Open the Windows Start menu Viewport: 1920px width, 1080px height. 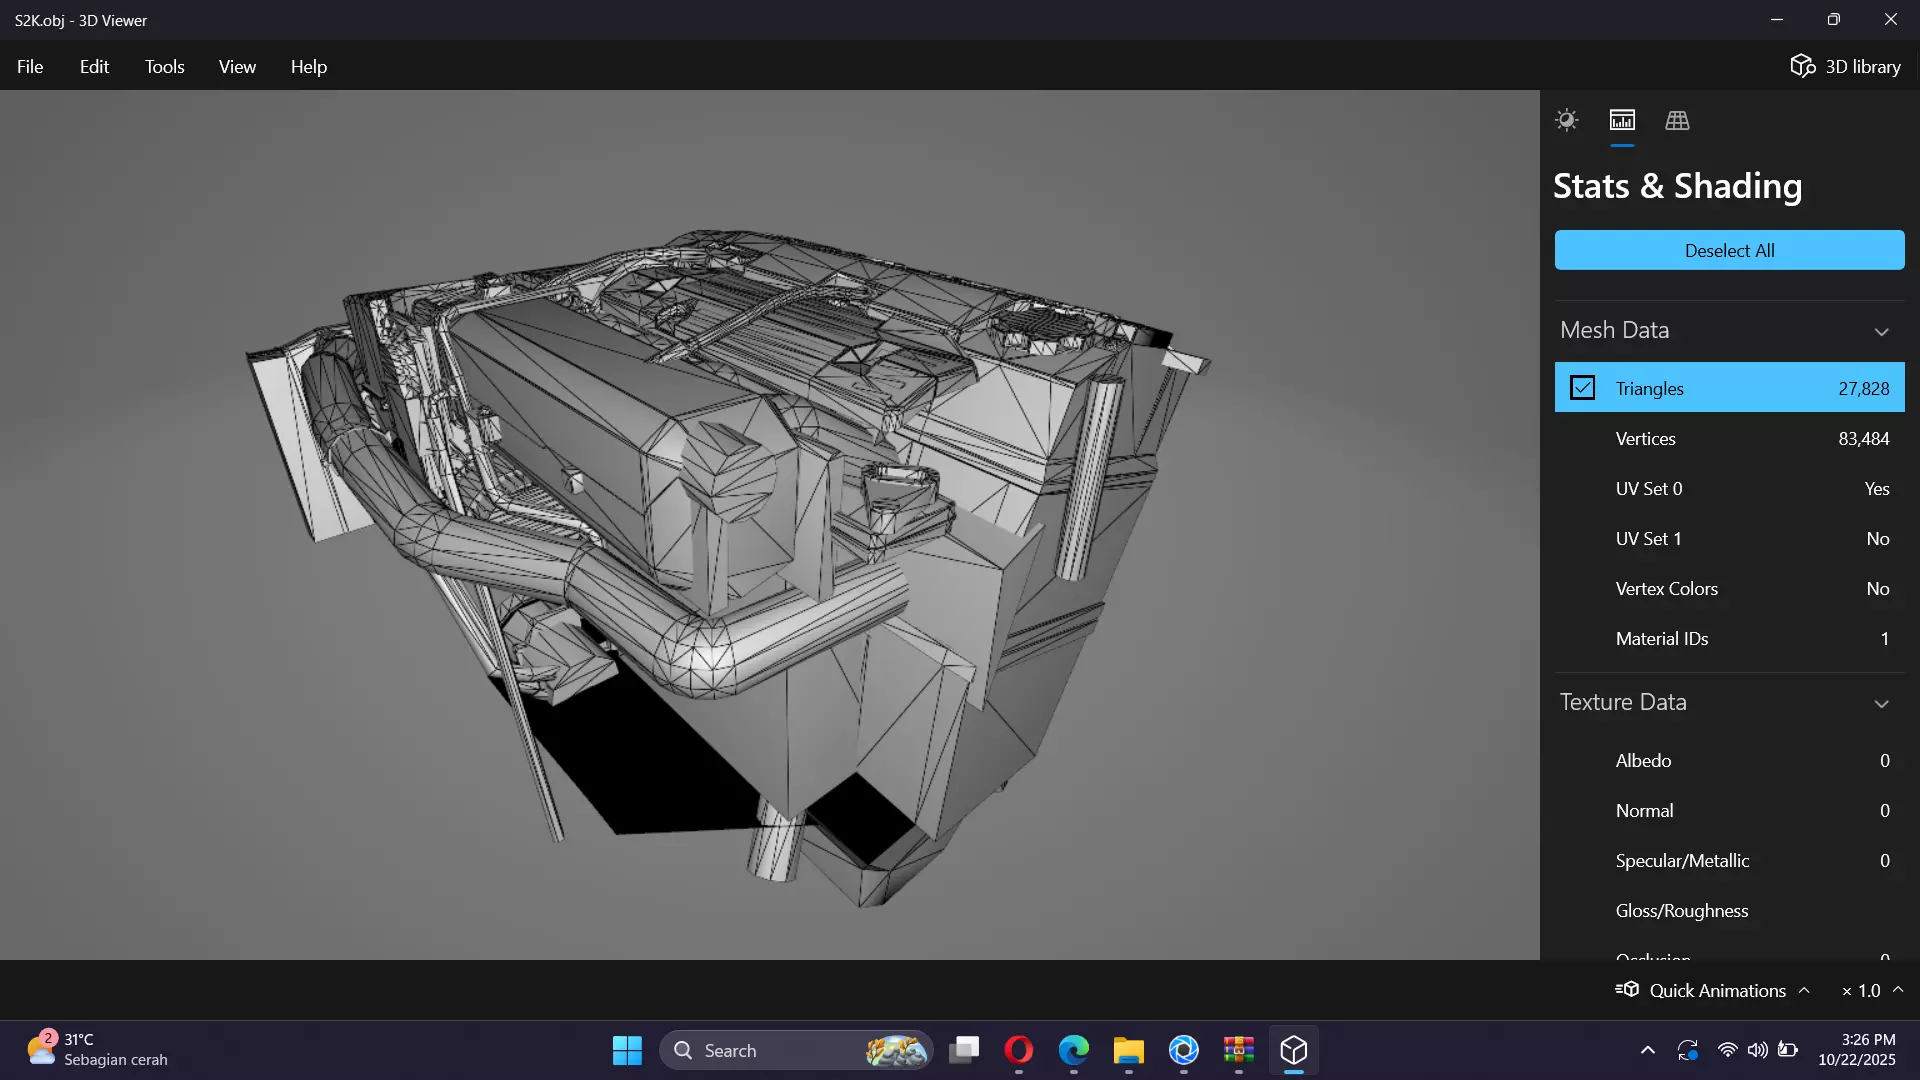tap(627, 1050)
